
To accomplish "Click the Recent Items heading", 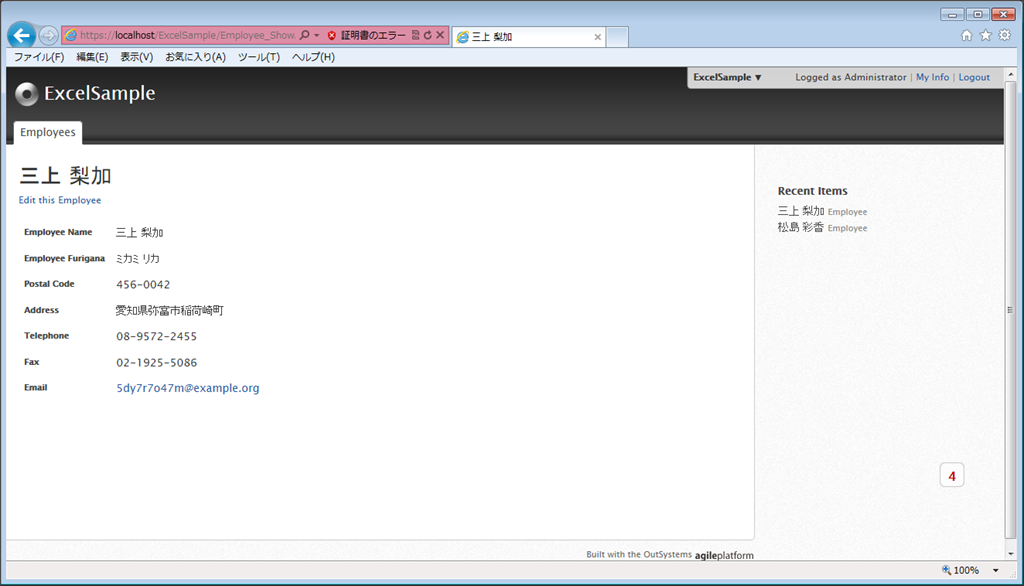I will [812, 191].
